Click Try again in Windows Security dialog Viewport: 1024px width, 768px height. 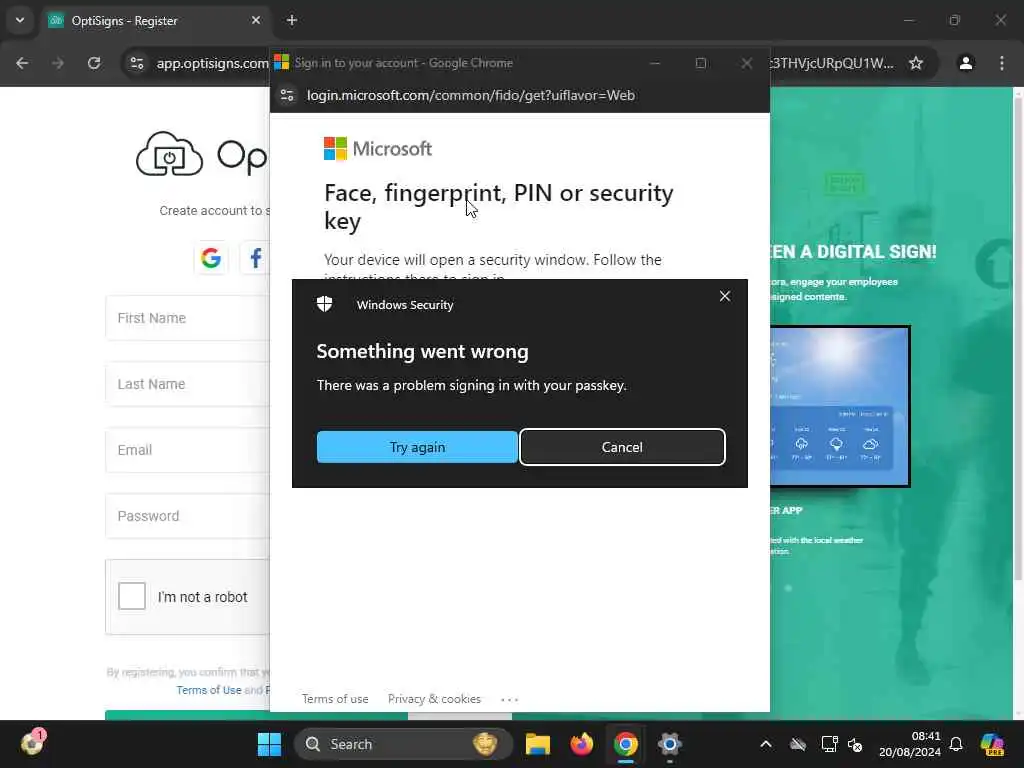pyautogui.click(x=417, y=447)
